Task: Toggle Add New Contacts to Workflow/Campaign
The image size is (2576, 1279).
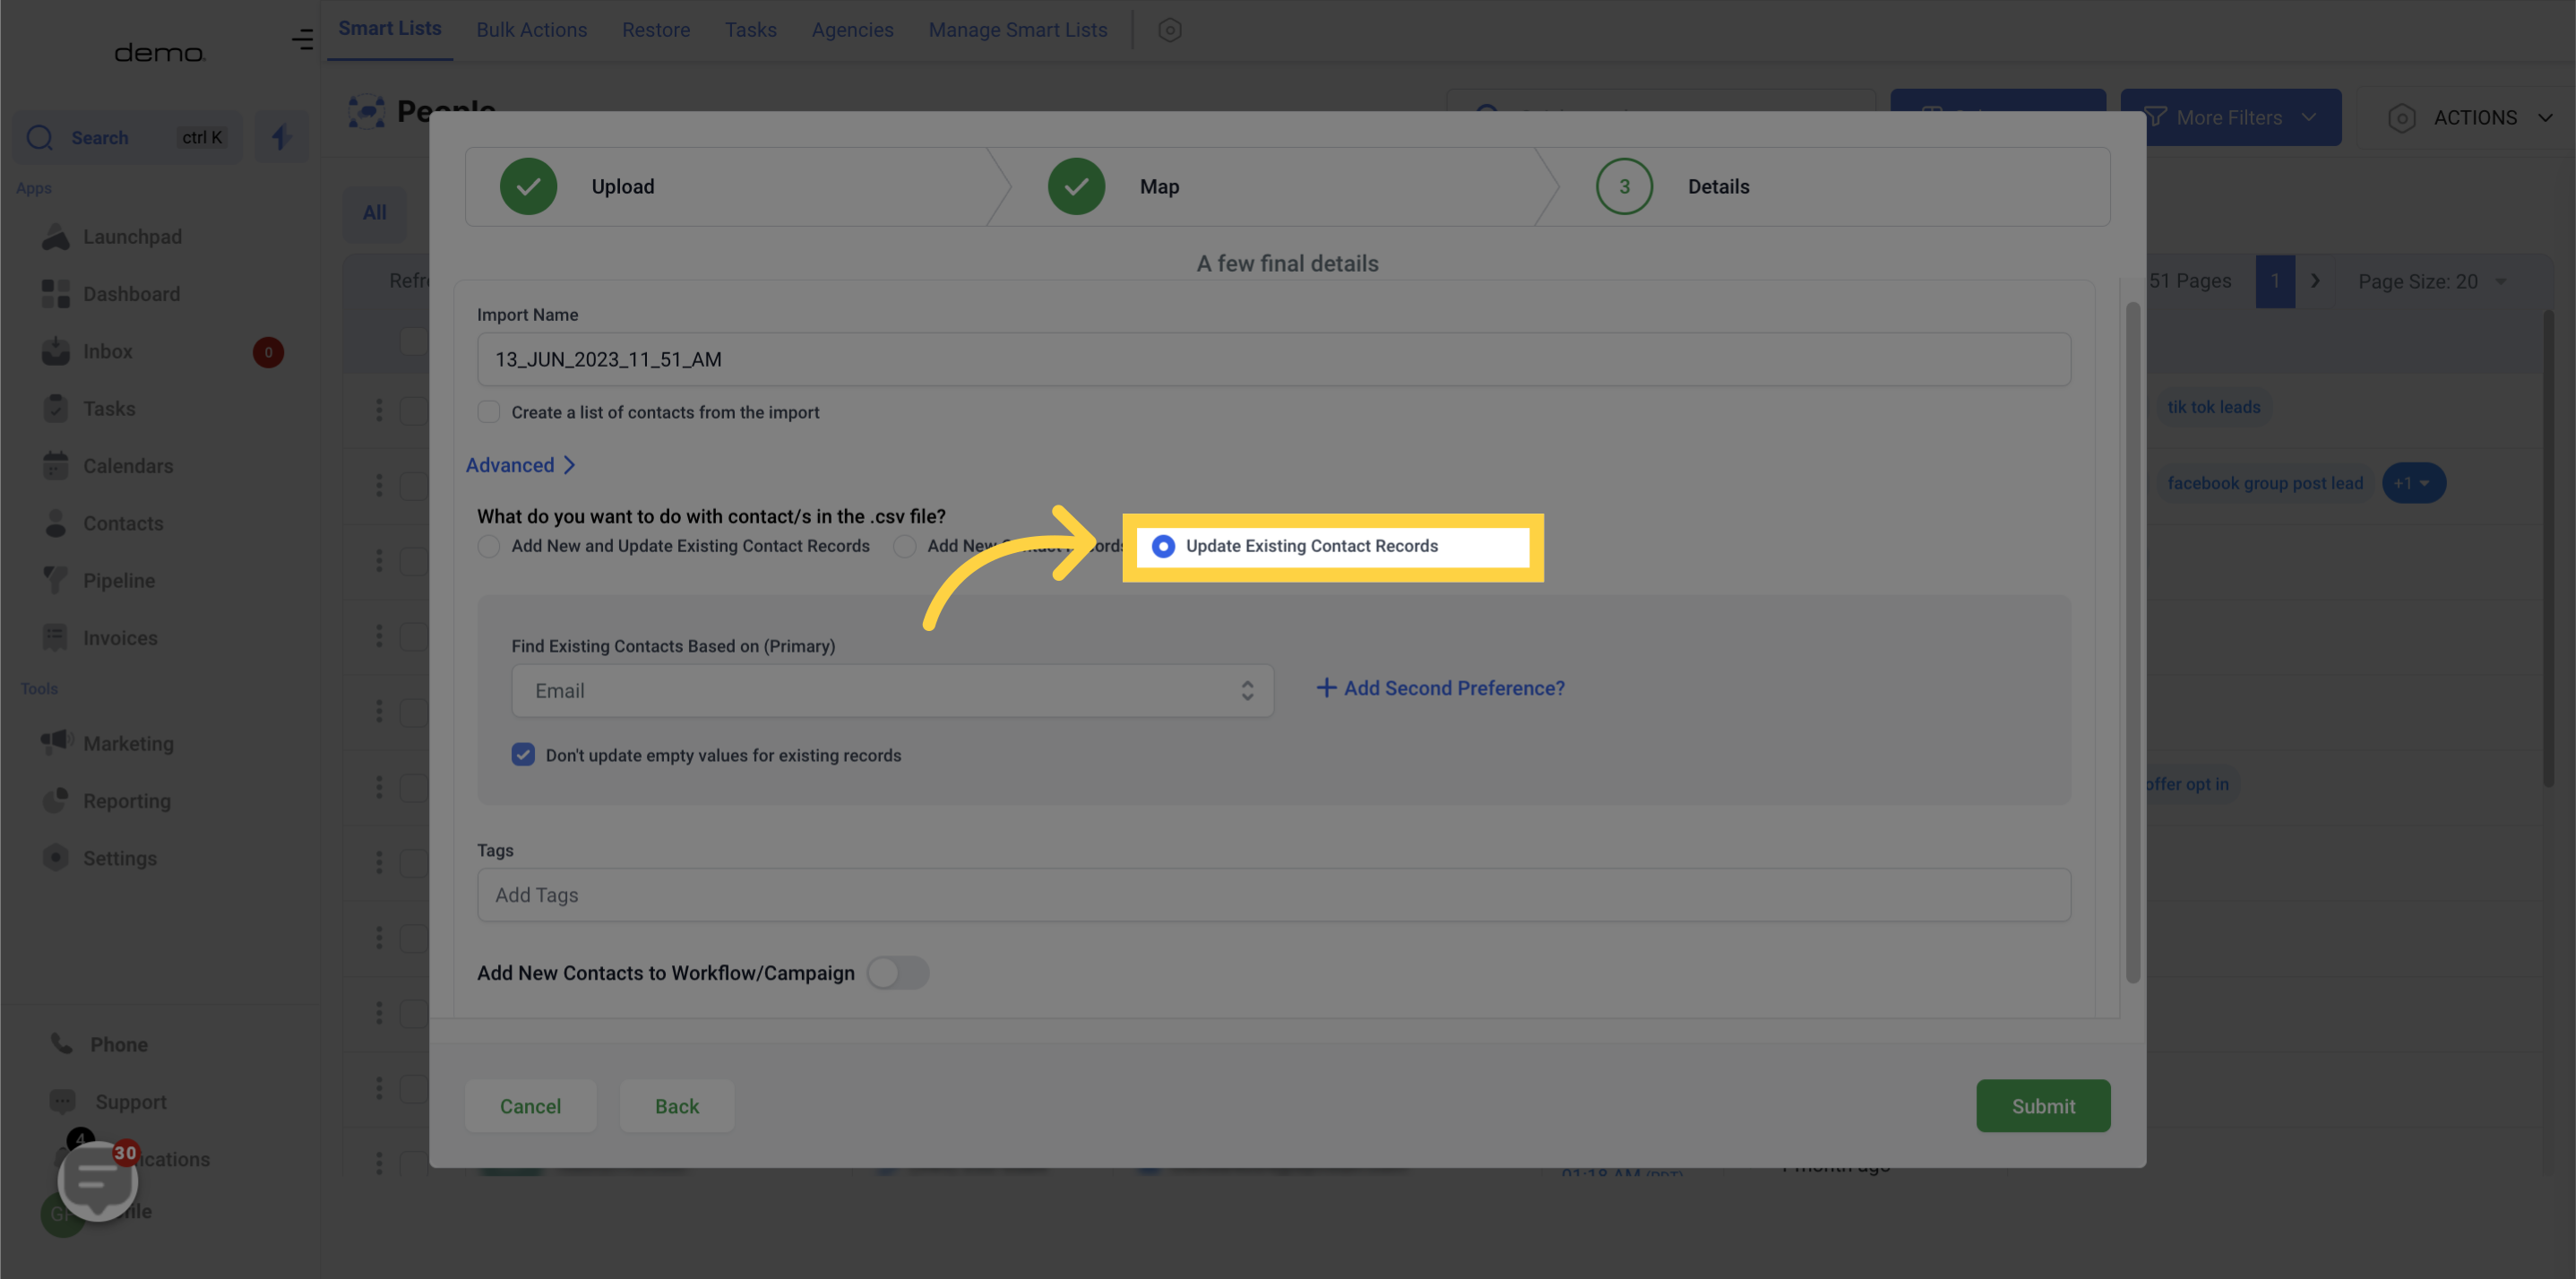Action: [897, 972]
